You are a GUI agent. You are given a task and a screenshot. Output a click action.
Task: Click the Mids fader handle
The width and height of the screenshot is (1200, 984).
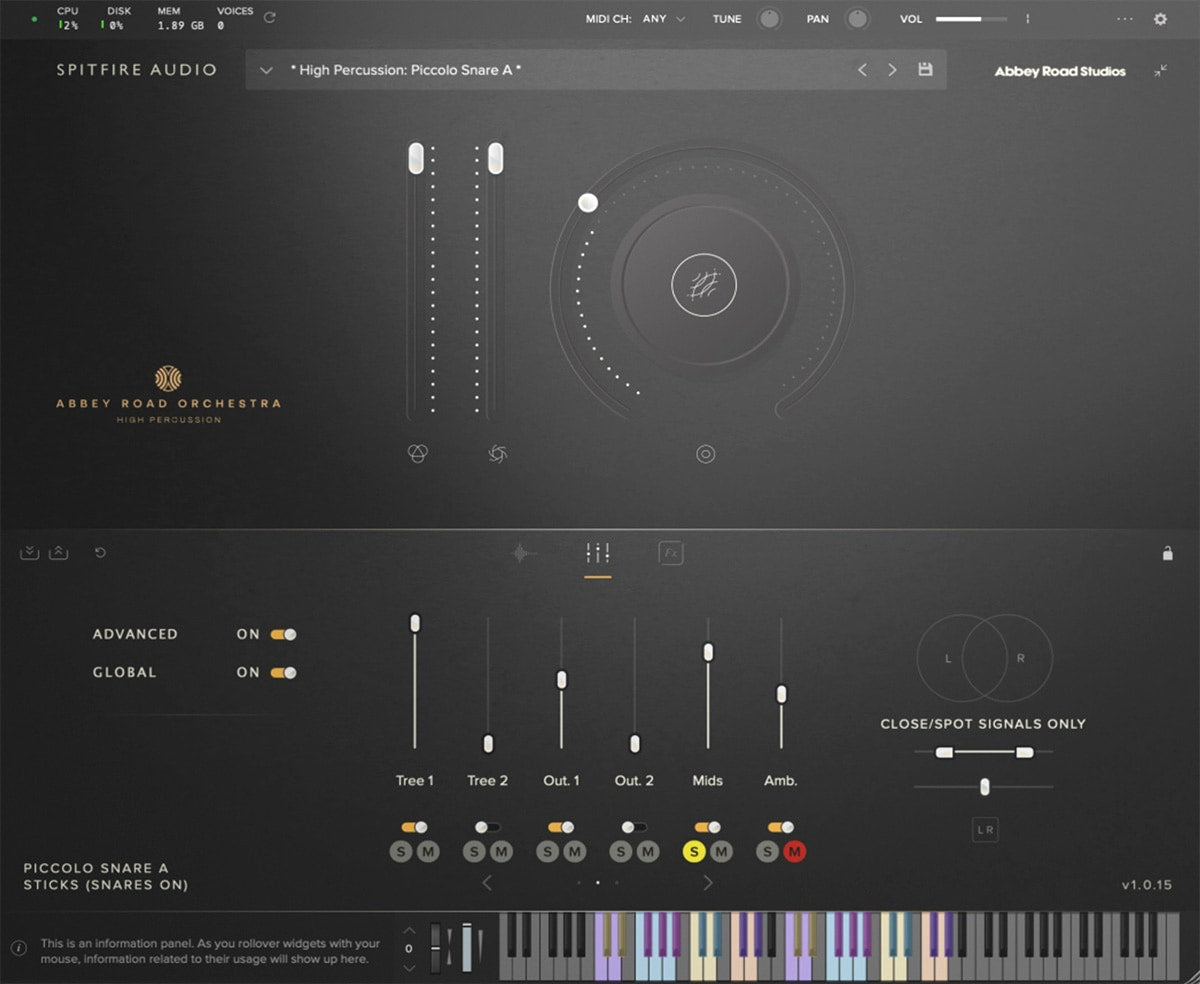708,652
